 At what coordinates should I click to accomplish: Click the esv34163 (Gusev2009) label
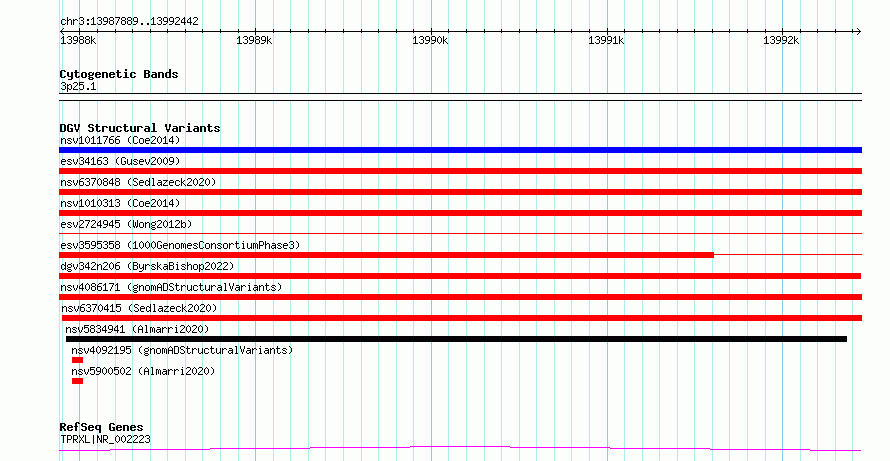click(x=120, y=161)
